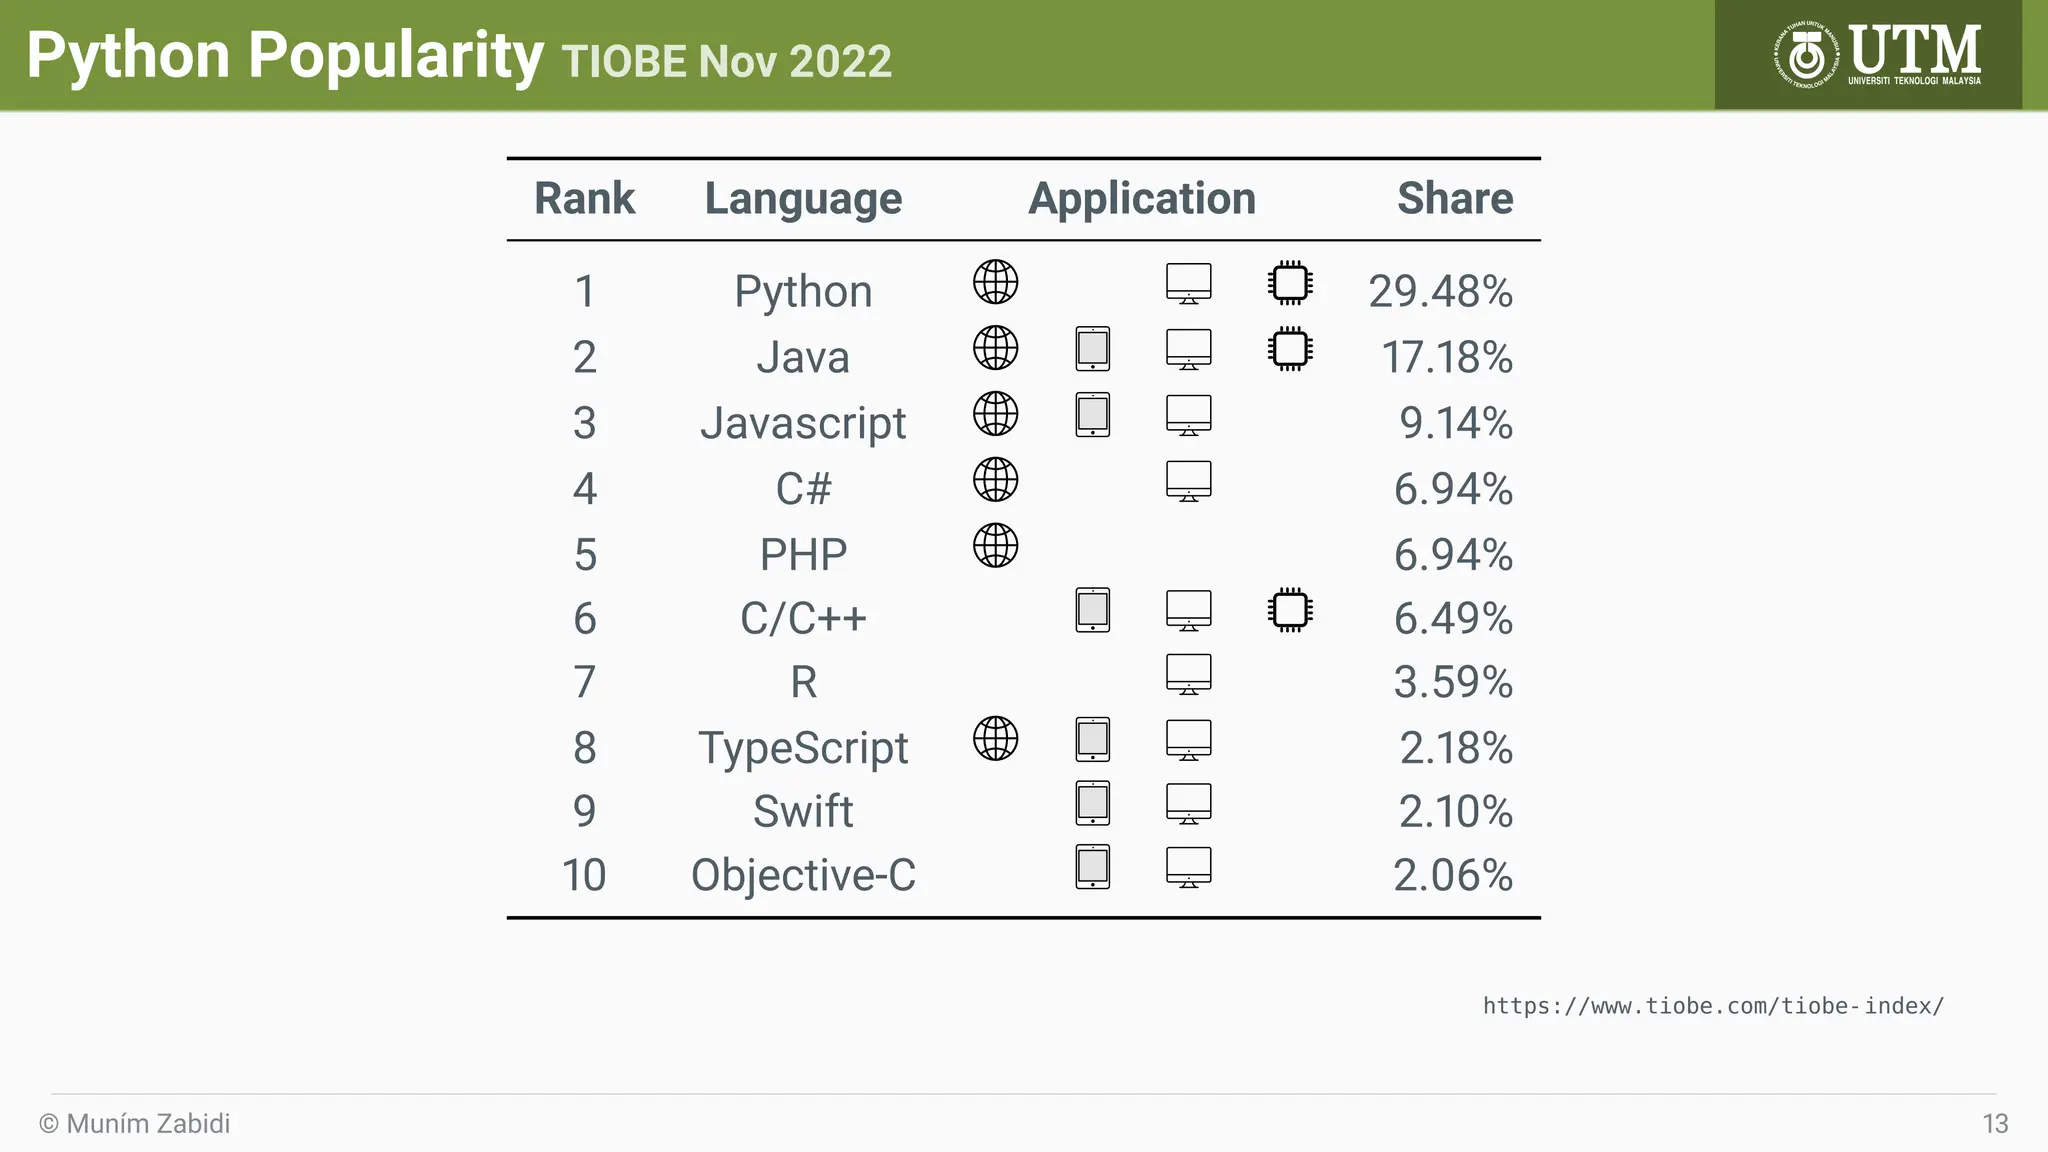The height and width of the screenshot is (1152, 2048).
Task: Select the Swift language name
Action: (x=804, y=811)
